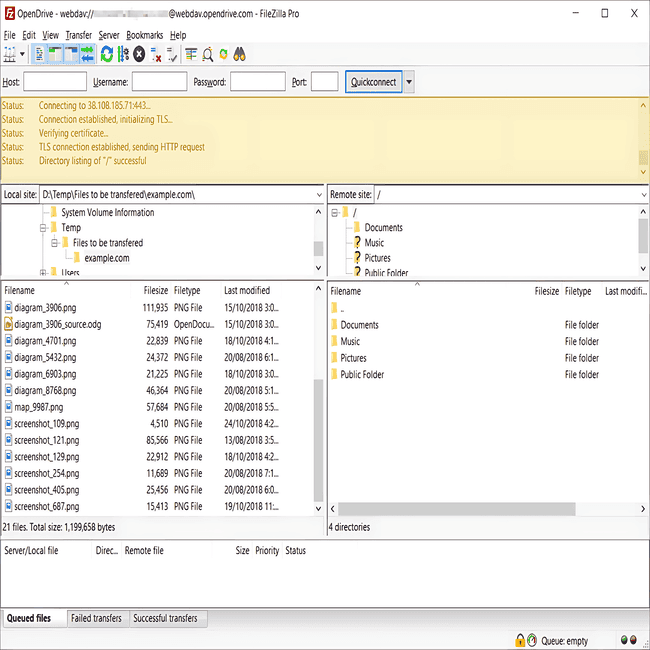
Task: Select Pictures folder icon in remote list
Action: pos(335,358)
